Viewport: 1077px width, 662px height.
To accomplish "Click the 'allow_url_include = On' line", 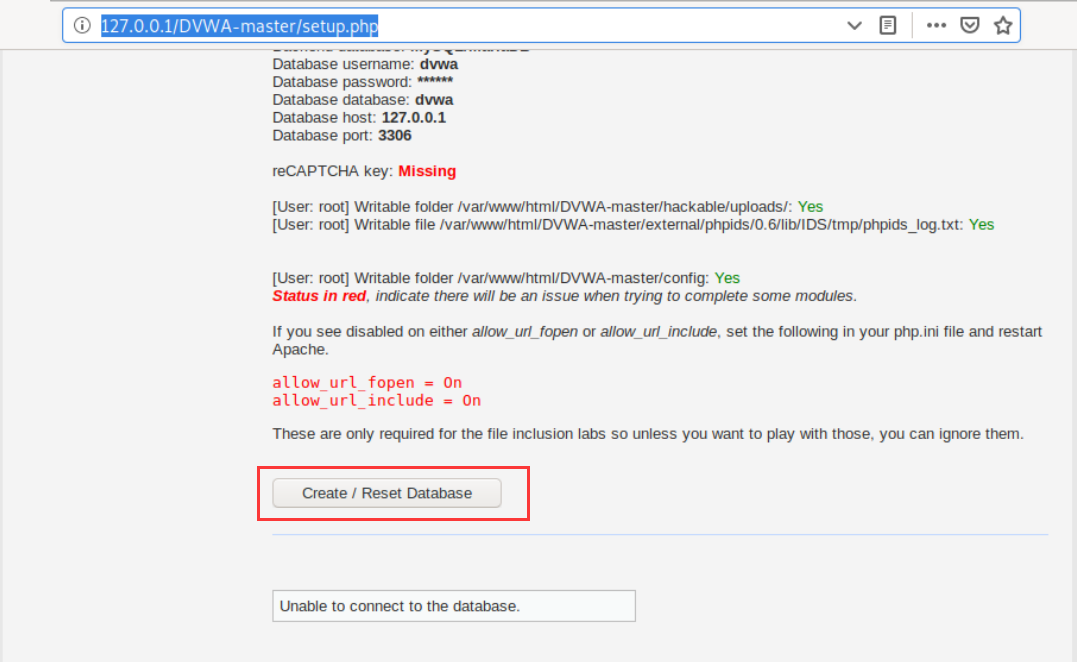I will (376, 400).
